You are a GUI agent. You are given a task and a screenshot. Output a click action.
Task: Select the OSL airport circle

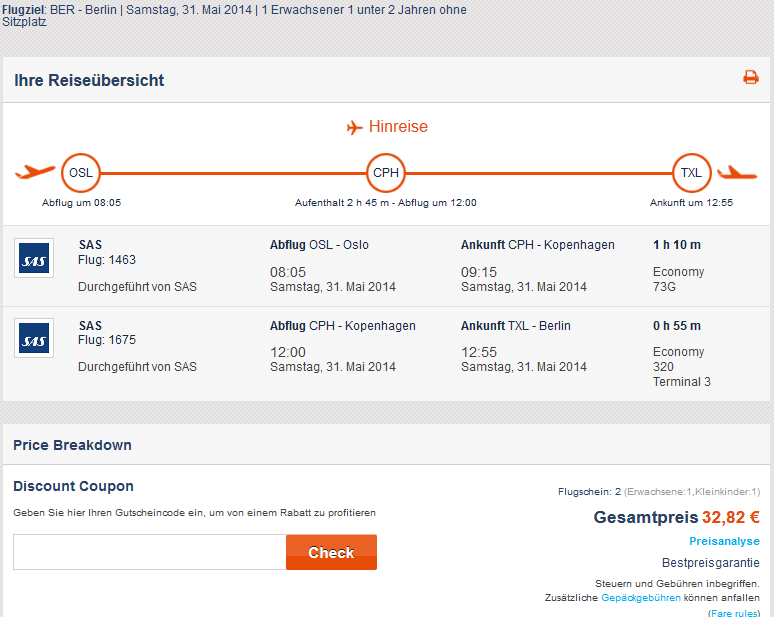click(x=81, y=173)
